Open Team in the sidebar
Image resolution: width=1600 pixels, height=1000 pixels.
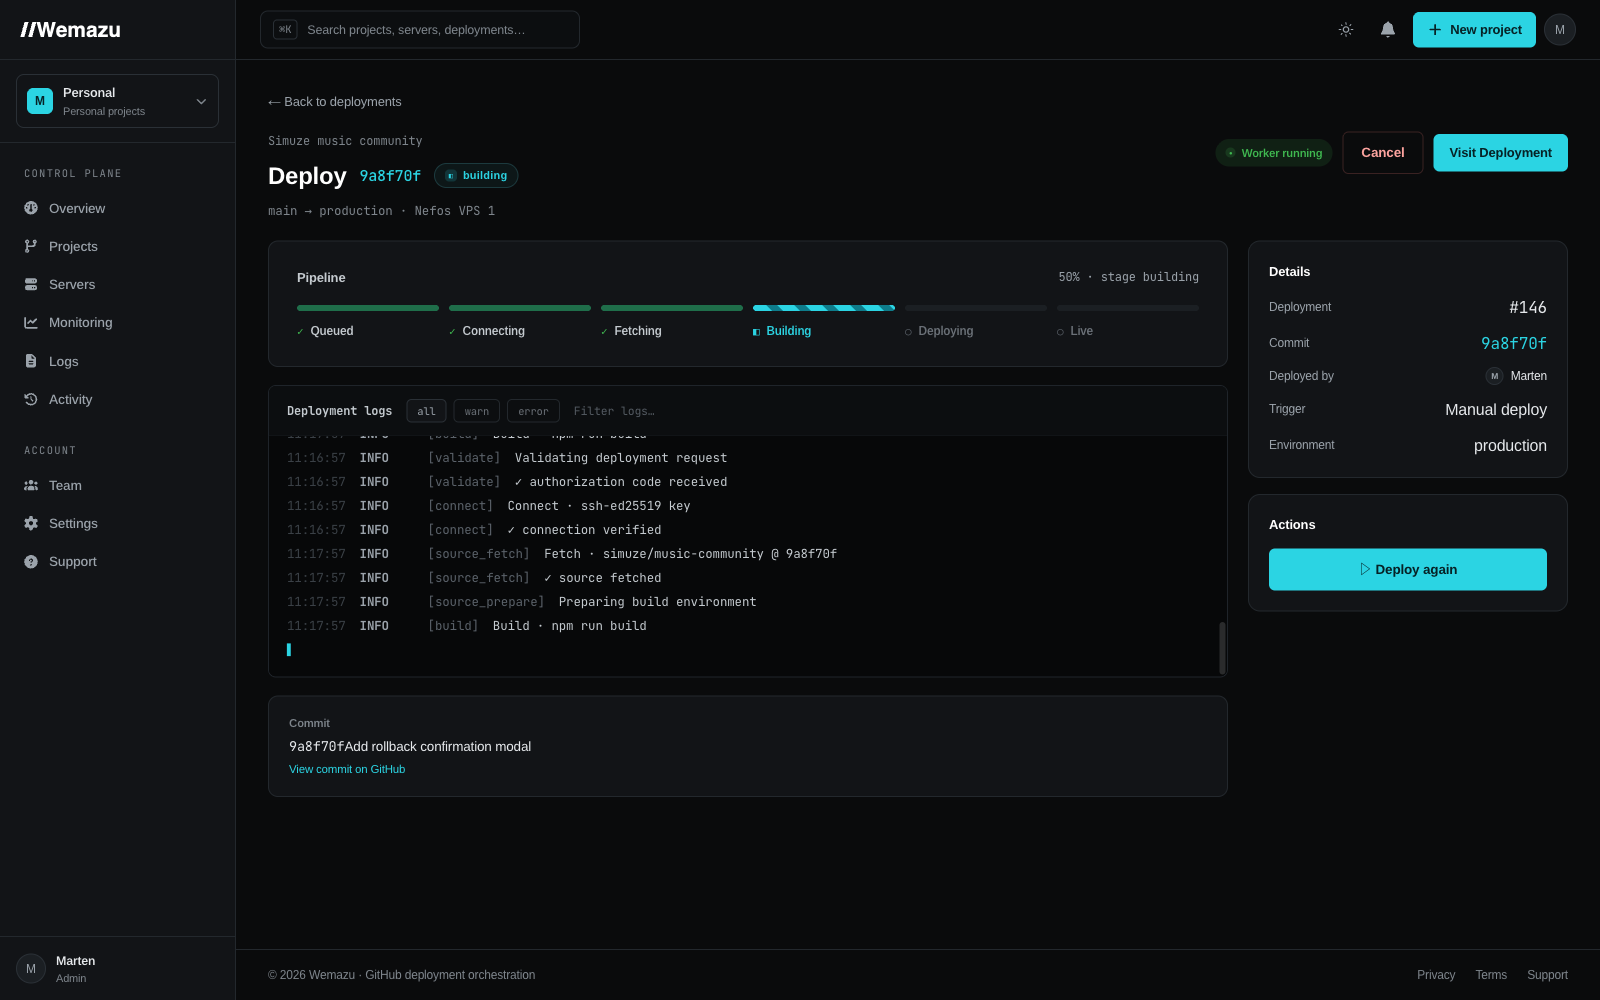pyautogui.click(x=118, y=485)
